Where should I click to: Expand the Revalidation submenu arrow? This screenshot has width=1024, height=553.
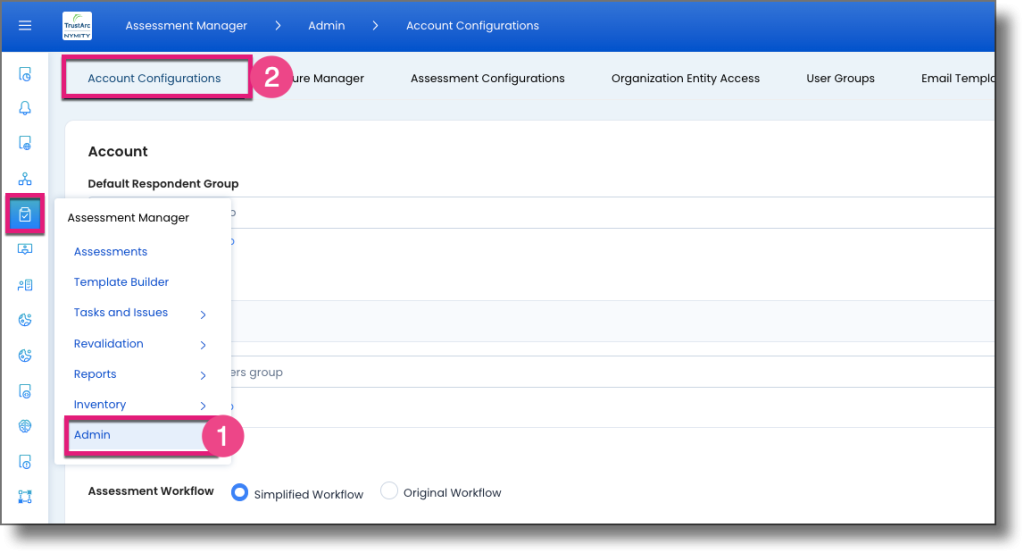pos(203,345)
